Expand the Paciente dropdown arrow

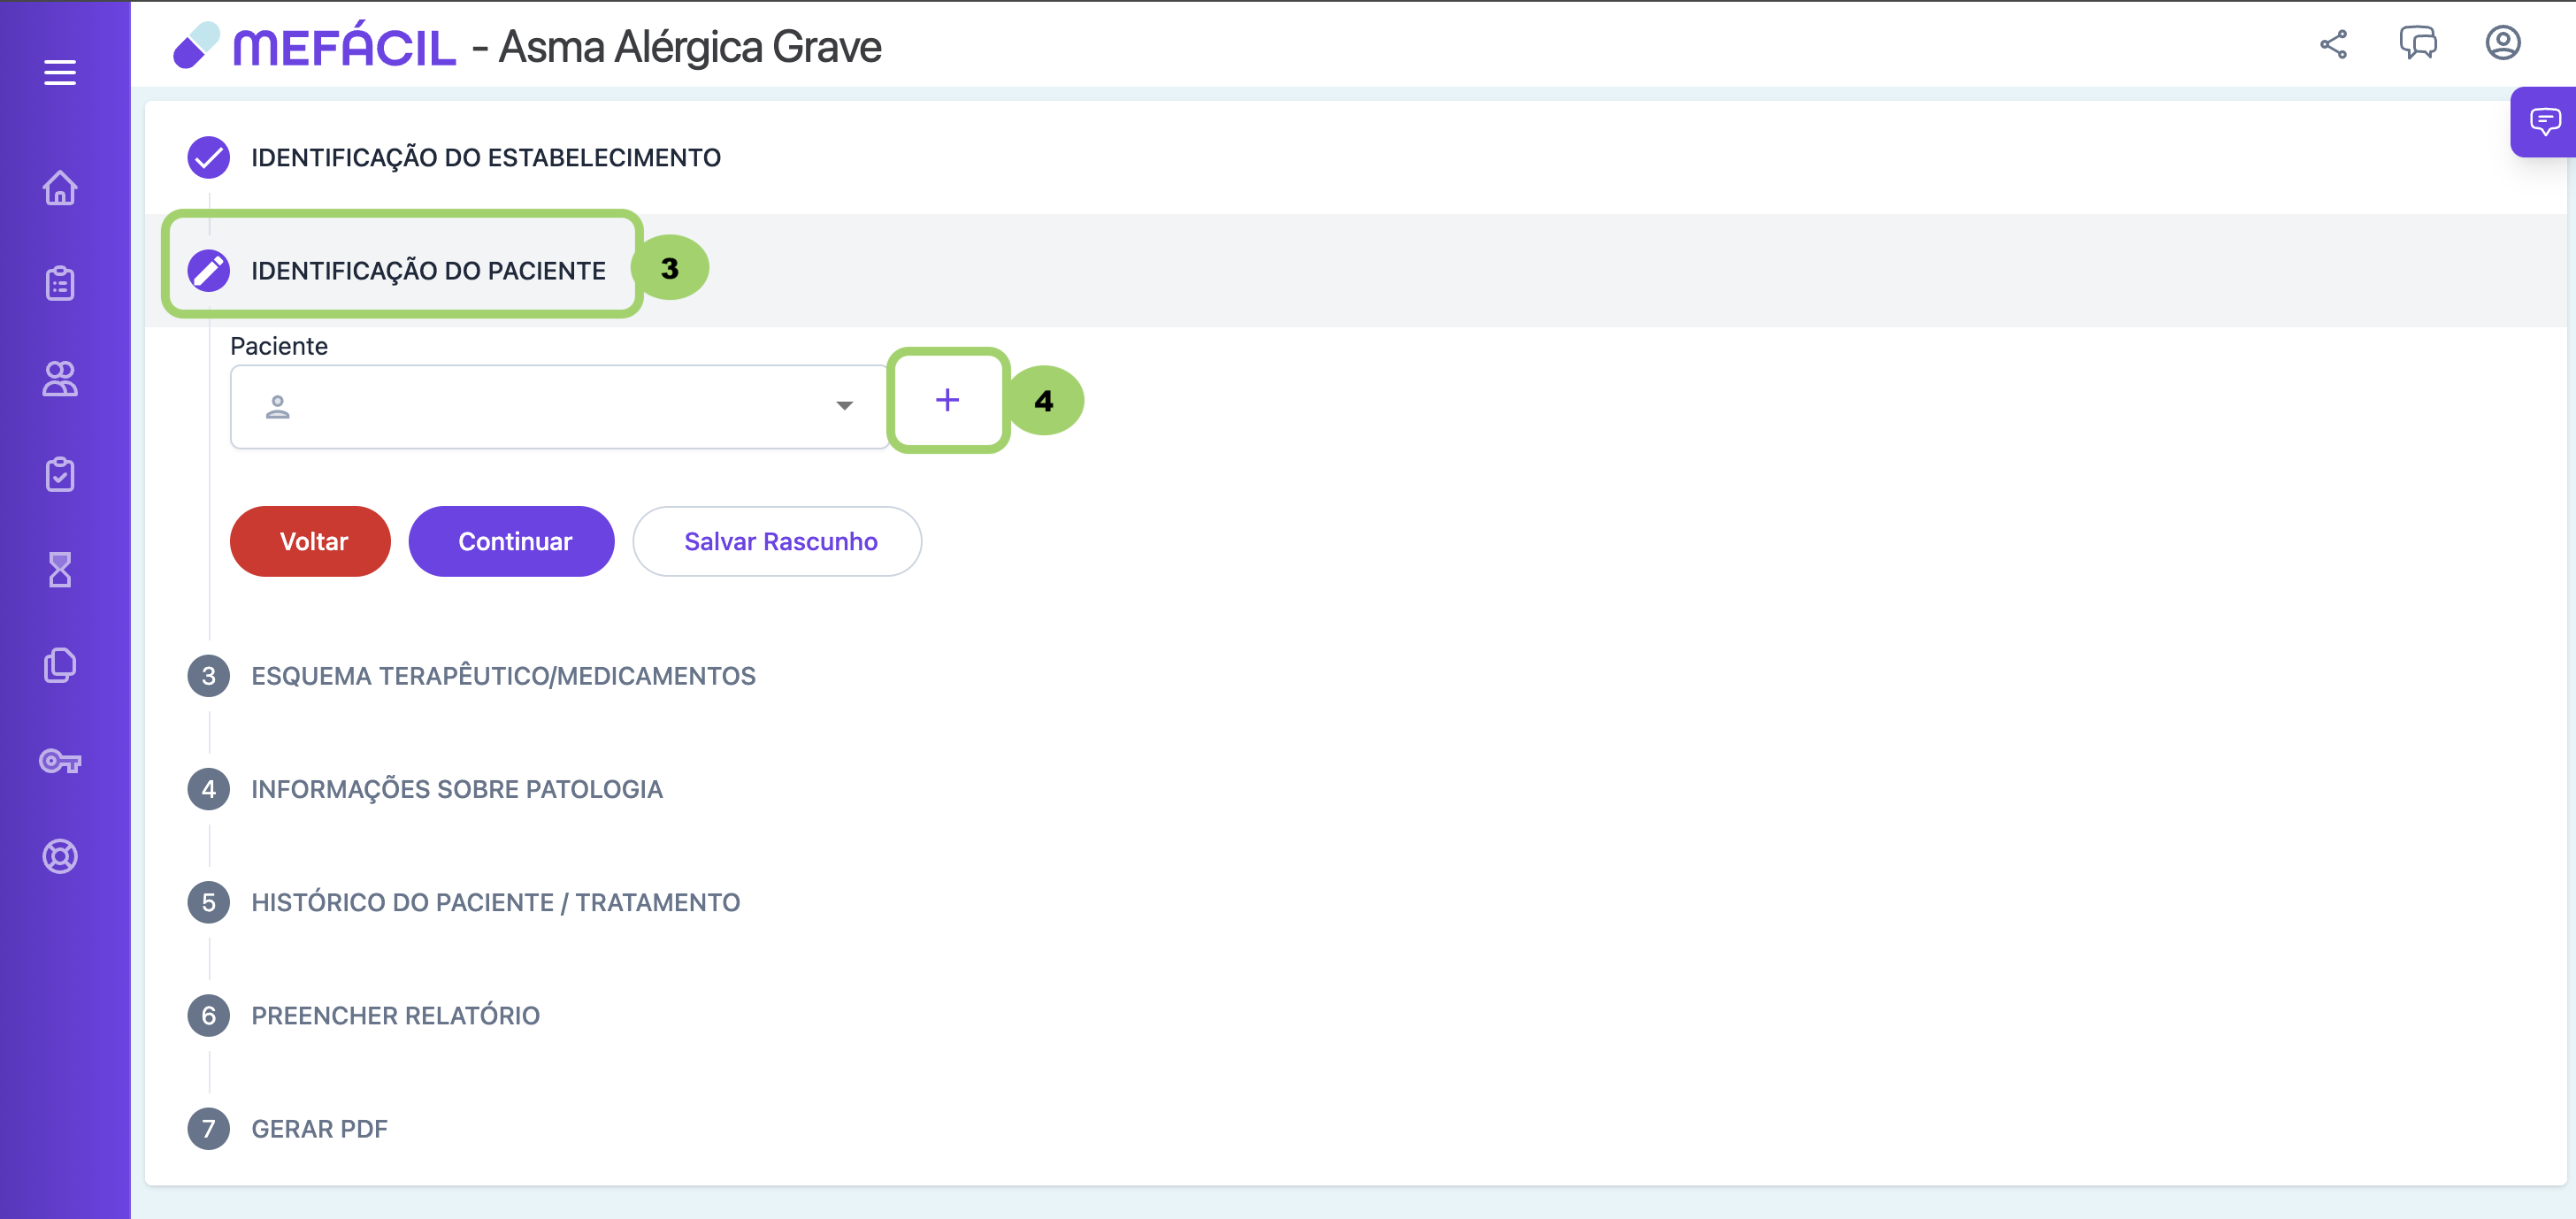[844, 406]
